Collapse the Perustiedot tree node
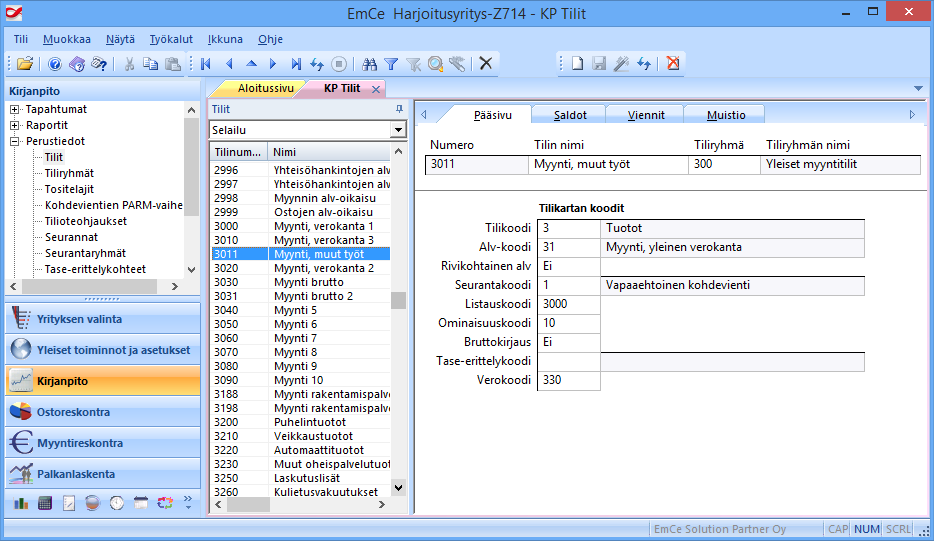934x541 pixels. pos(14,142)
